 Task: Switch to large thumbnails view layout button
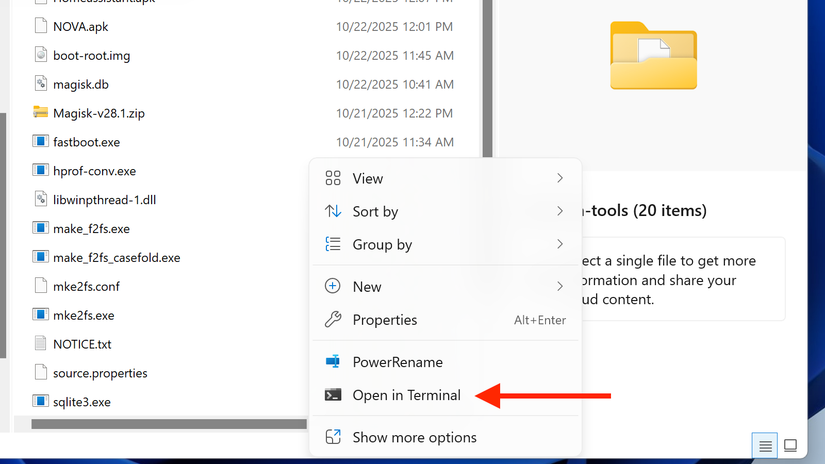(790, 446)
